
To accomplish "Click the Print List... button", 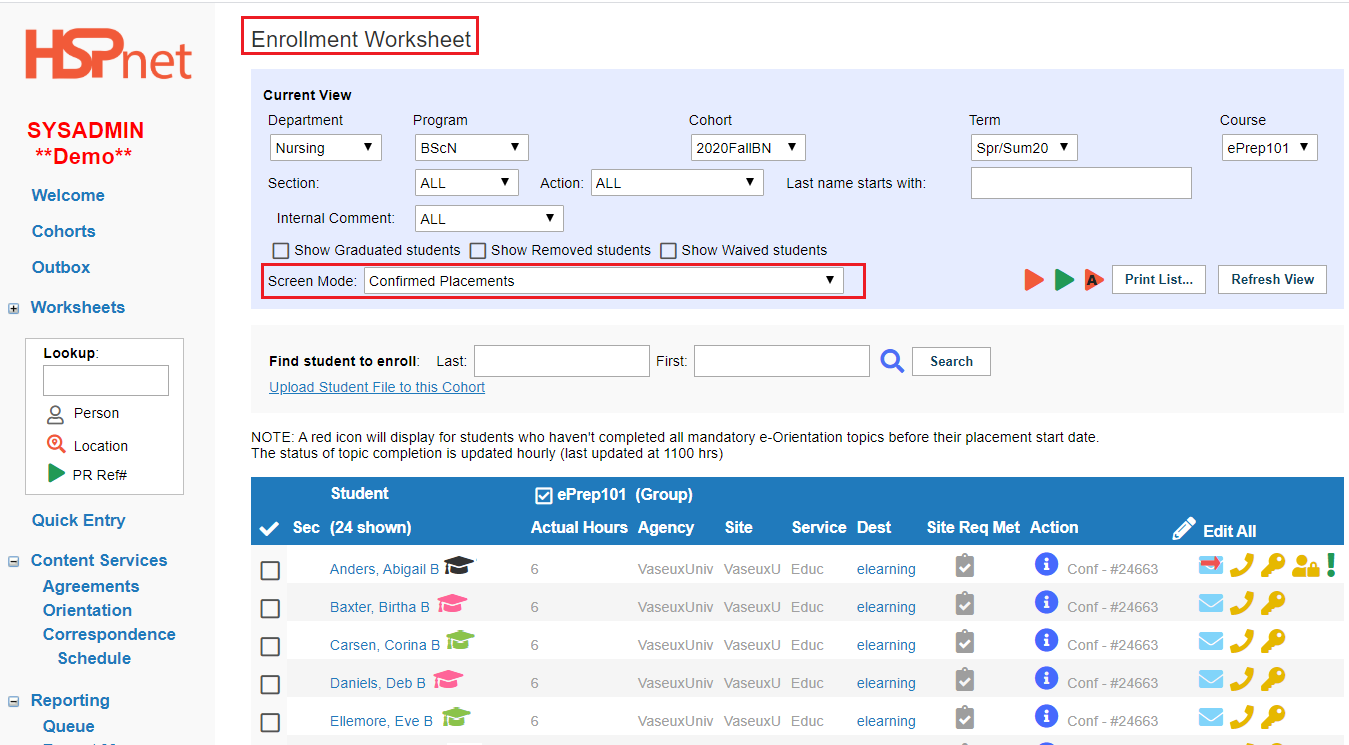I will (x=1159, y=280).
